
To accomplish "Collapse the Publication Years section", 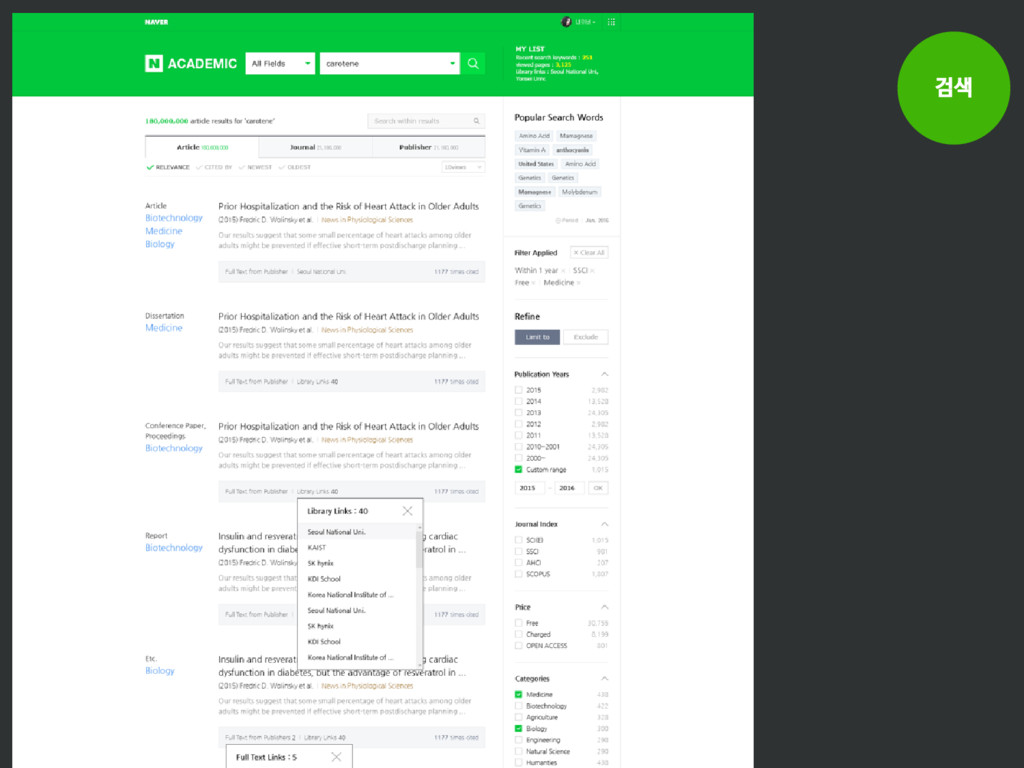I will click(605, 374).
